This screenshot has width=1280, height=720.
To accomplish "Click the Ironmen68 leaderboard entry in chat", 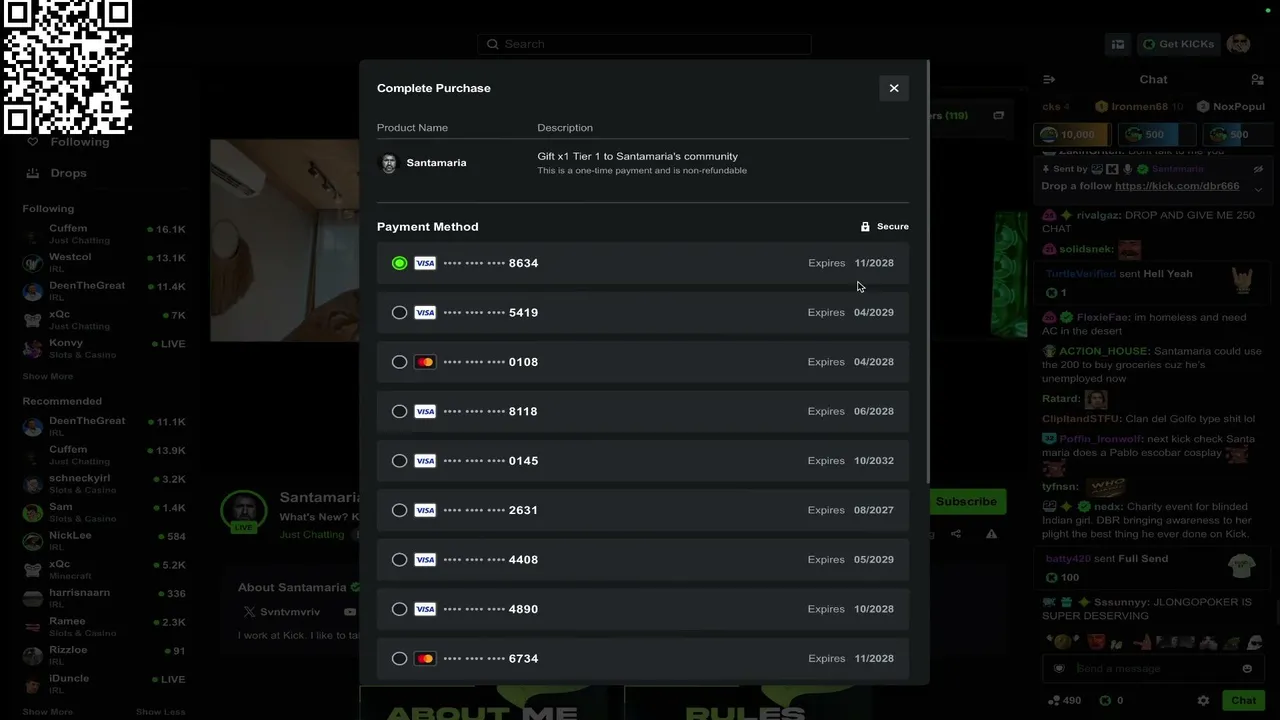I will (x=1138, y=107).
